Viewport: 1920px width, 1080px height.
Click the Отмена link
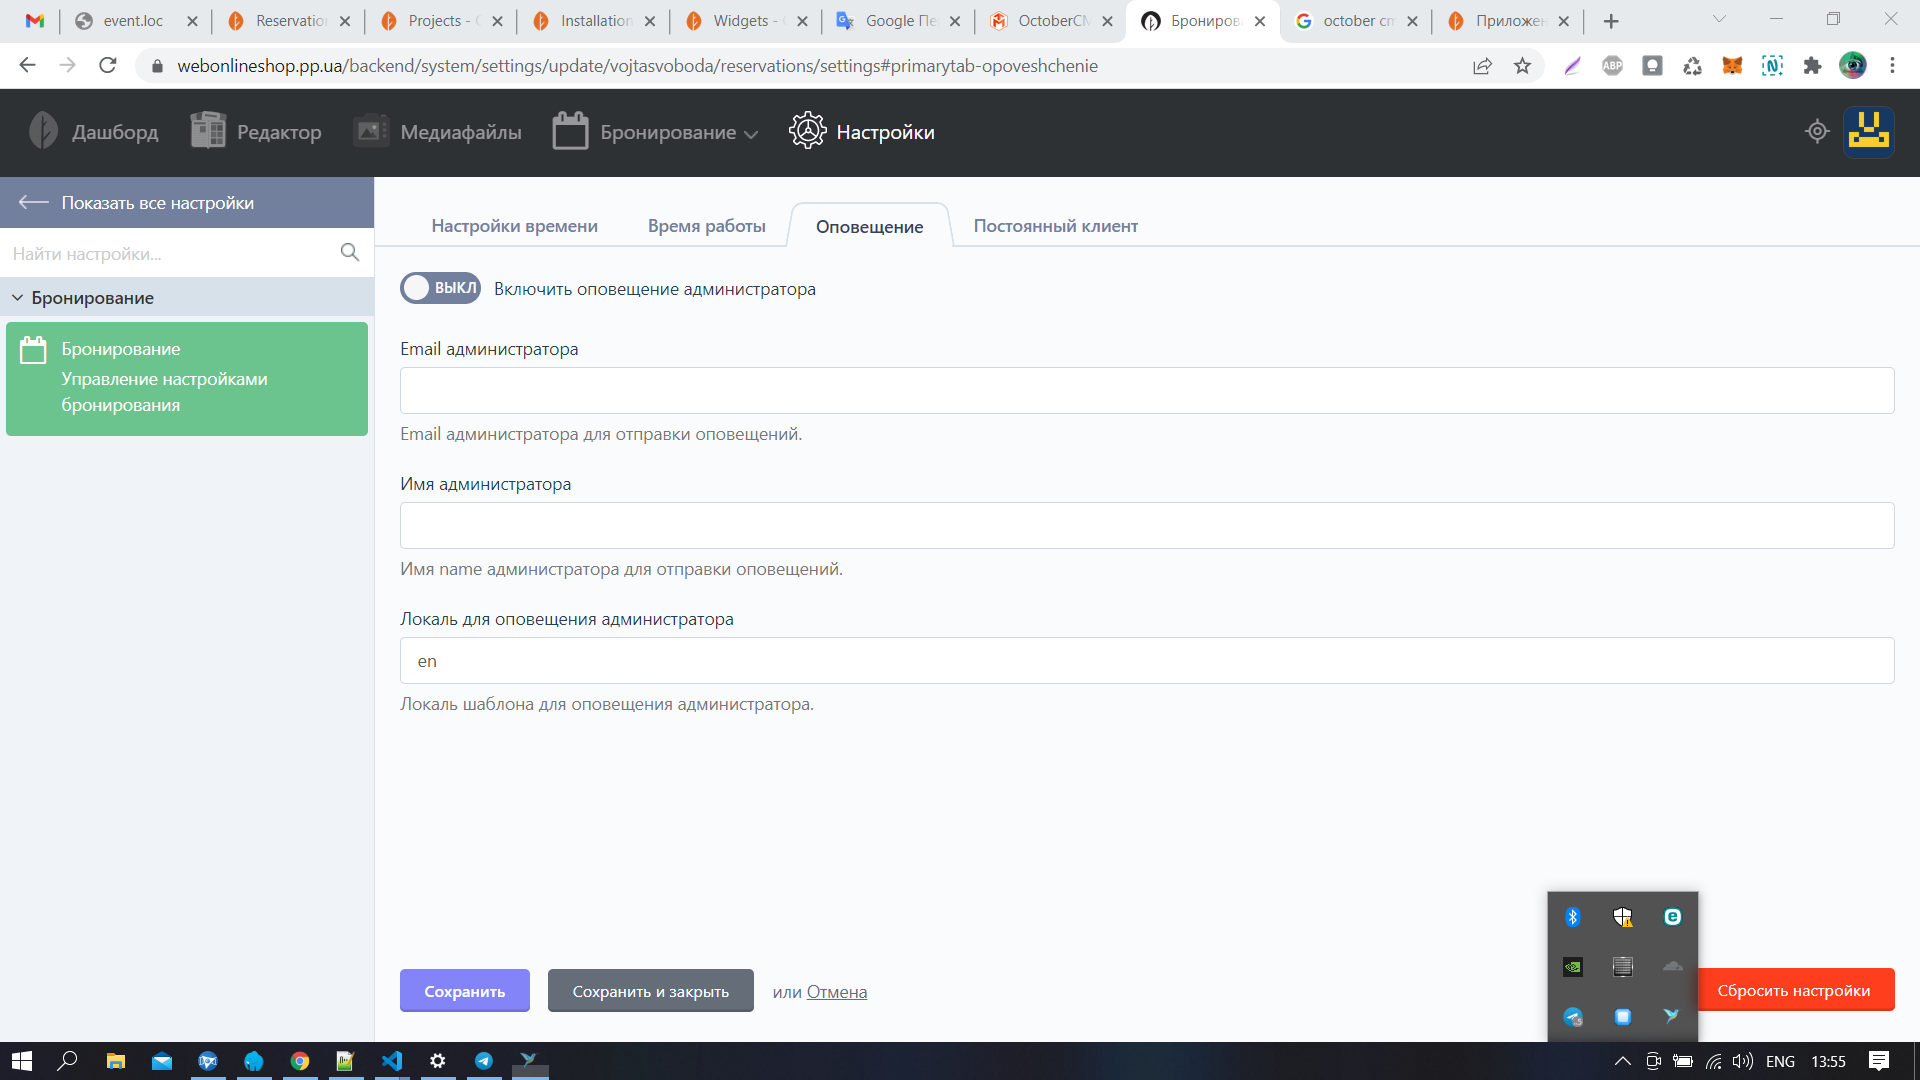pyautogui.click(x=836, y=992)
